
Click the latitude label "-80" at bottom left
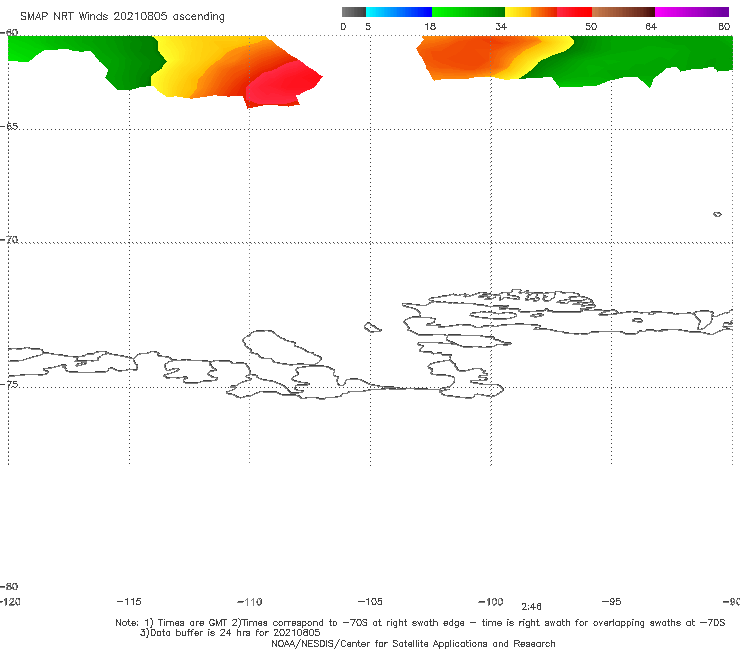pos(9,586)
